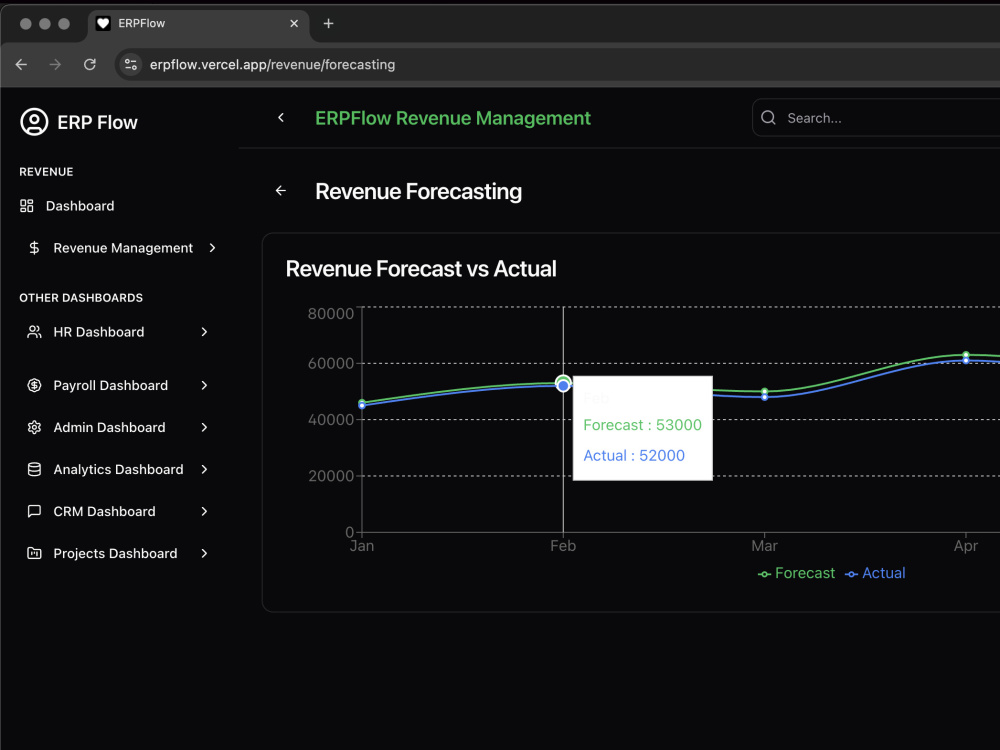Click the ERP Flow brand name
1000x750 pixels.
[98, 122]
